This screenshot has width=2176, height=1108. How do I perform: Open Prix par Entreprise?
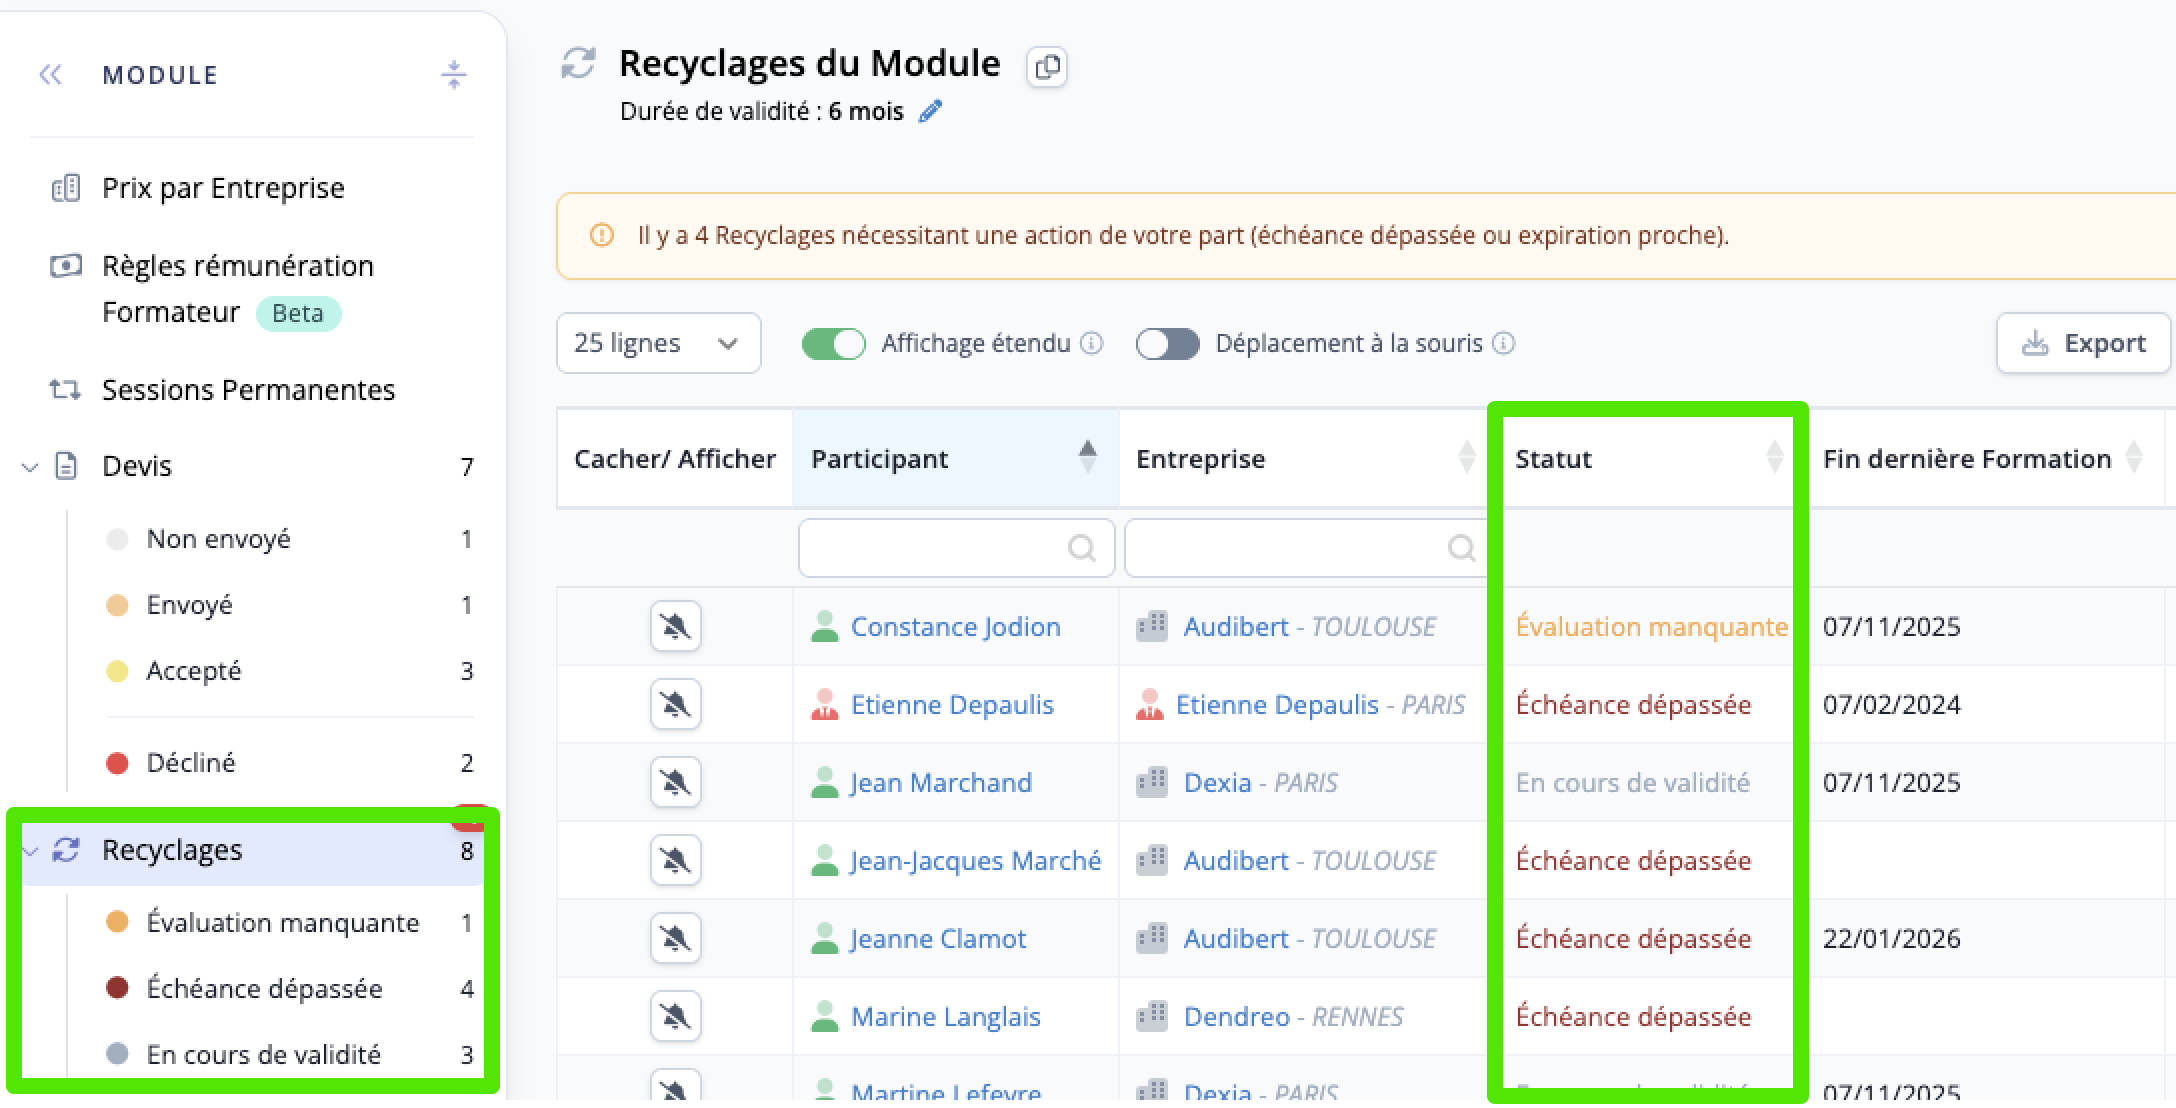pos(223,188)
